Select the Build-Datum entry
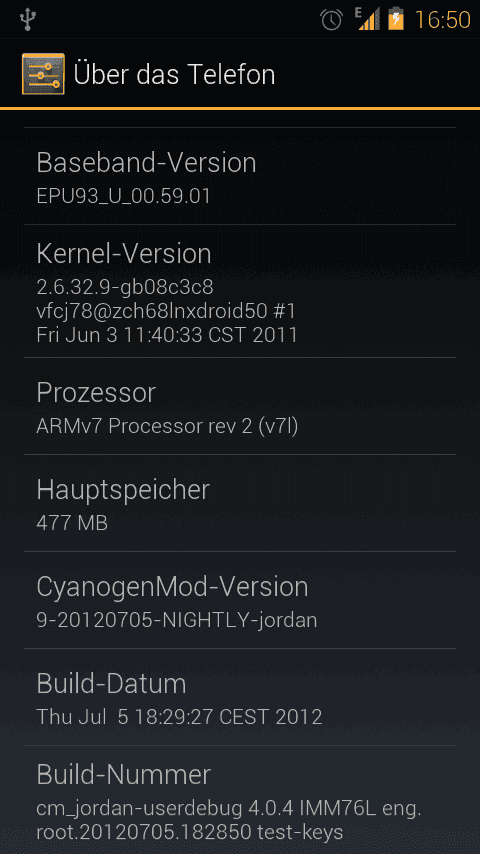This screenshot has height=854, width=480. tap(240, 697)
